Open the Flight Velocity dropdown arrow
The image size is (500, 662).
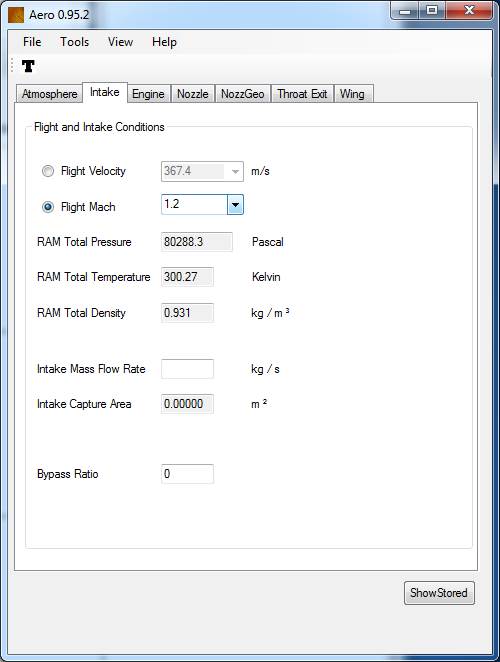pyautogui.click(x=235, y=171)
